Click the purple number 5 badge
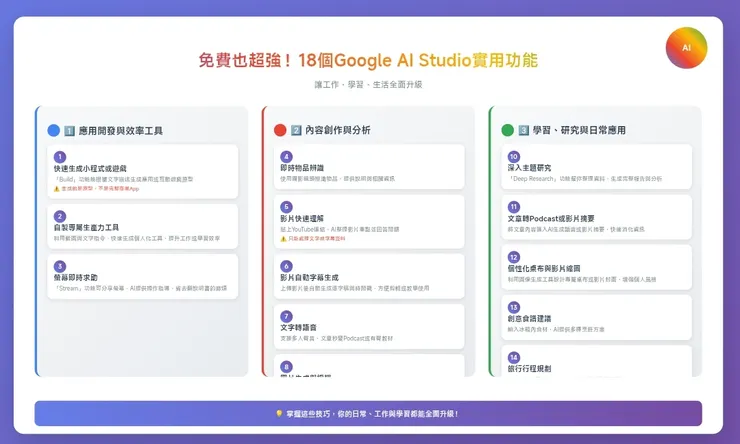The image size is (740, 444). point(286,207)
